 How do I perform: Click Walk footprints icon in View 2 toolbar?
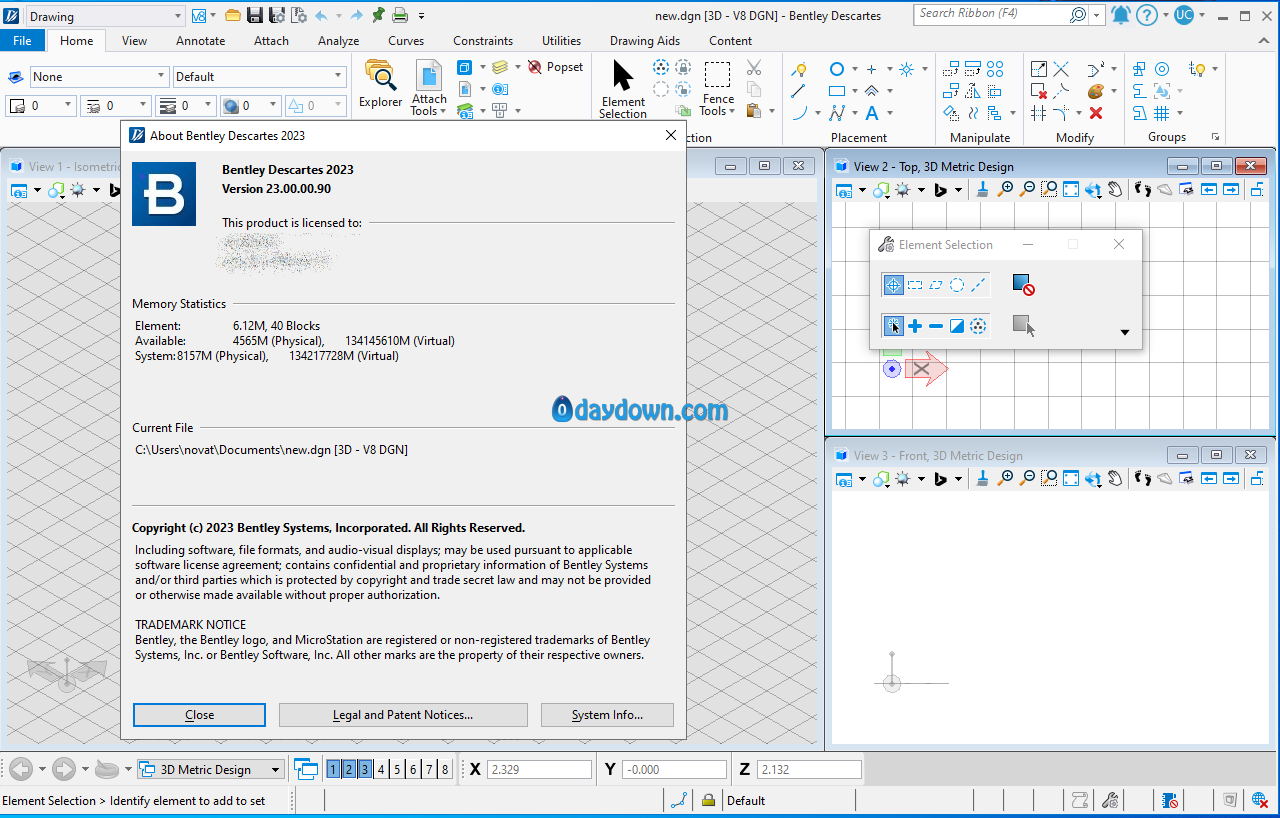coord(1143,189)
